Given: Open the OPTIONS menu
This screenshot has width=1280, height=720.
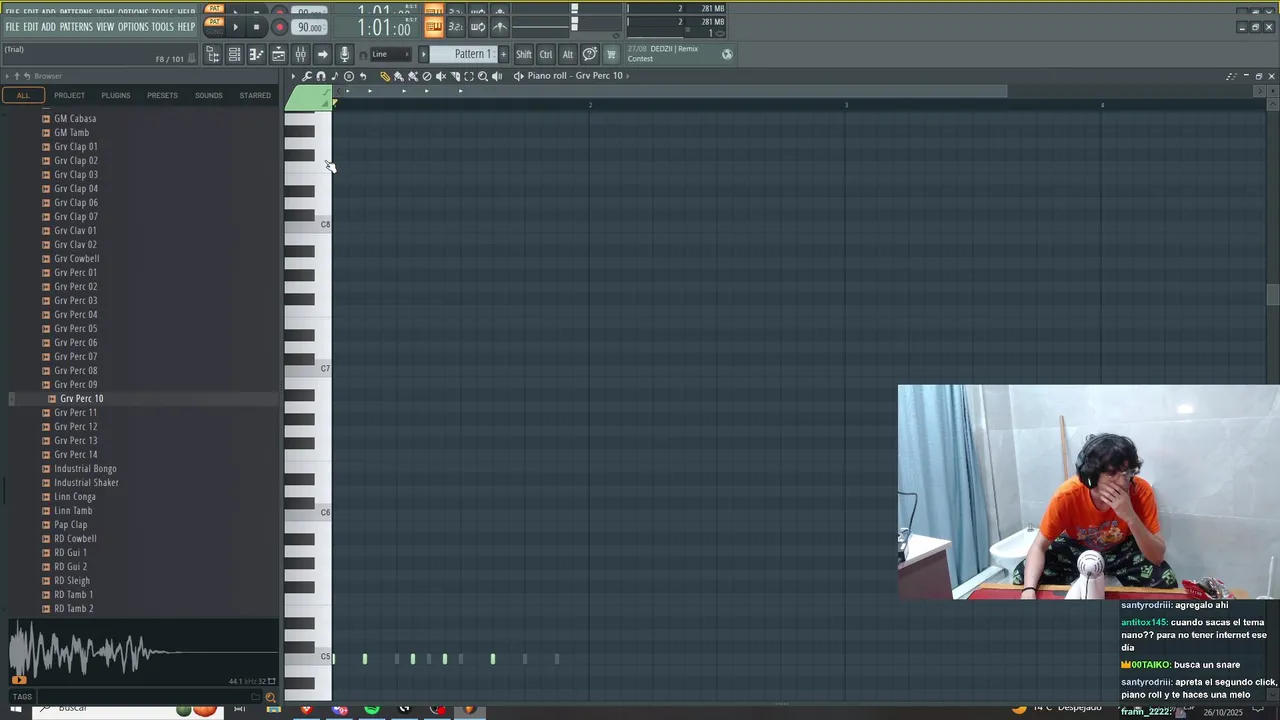Looking at the screenshot, I should (133, 27).
